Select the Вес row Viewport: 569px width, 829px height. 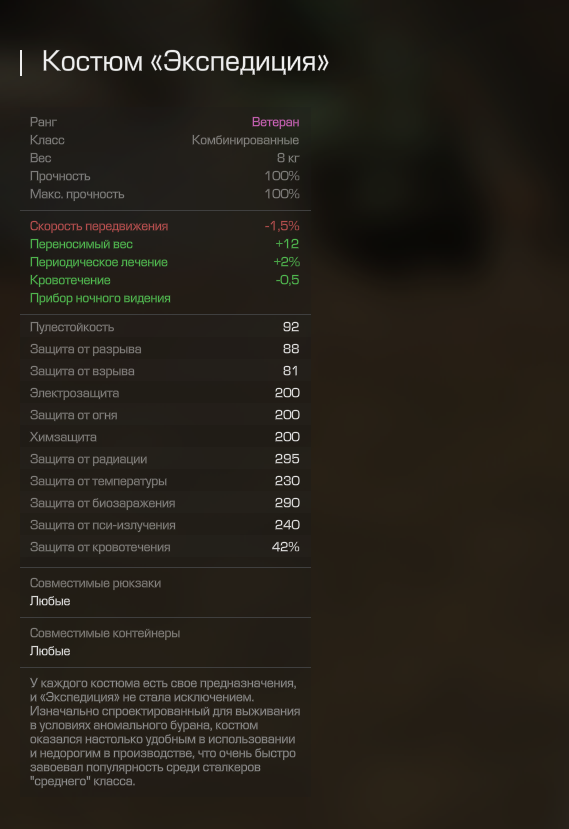[165, 158]
